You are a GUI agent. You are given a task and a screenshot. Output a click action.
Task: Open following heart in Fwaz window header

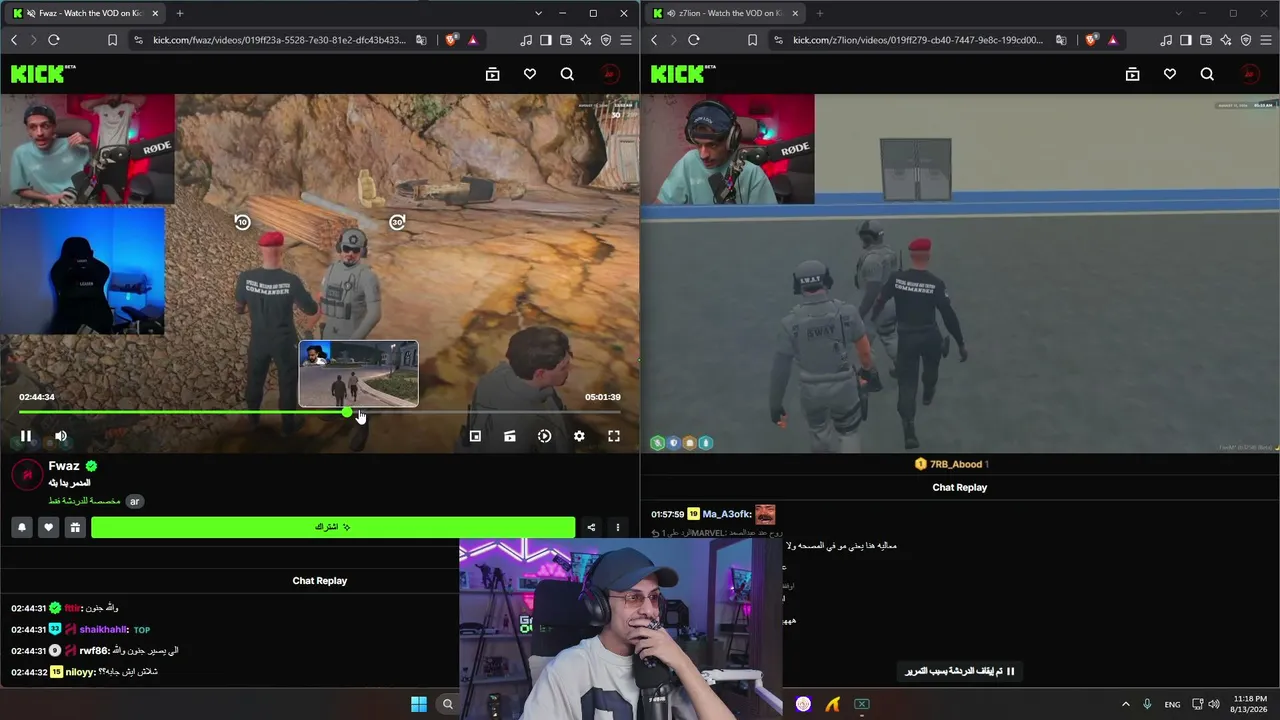tap(530, 74)
